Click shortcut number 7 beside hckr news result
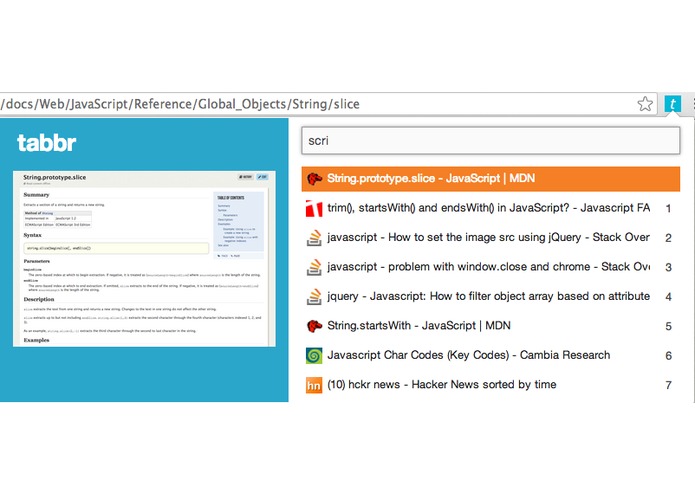695x494 pixels. [668, 385]
